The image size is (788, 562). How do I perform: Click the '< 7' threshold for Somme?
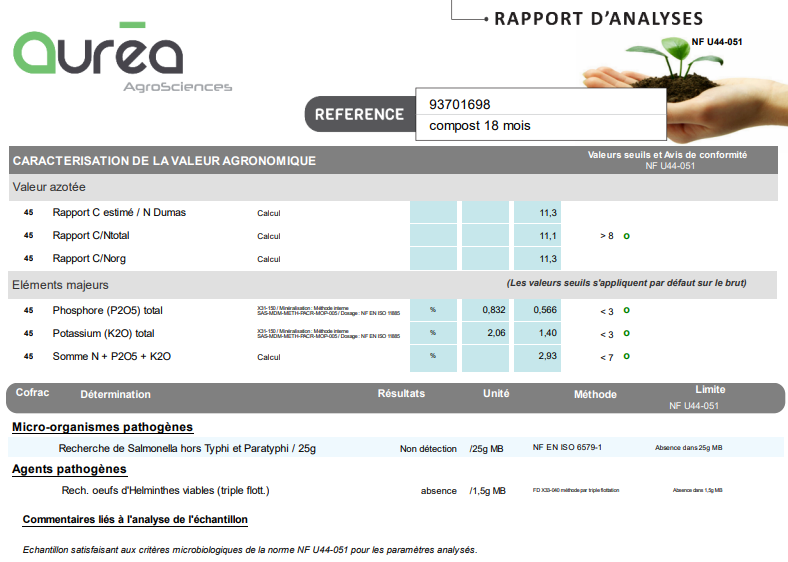click(x=607, y=358)
